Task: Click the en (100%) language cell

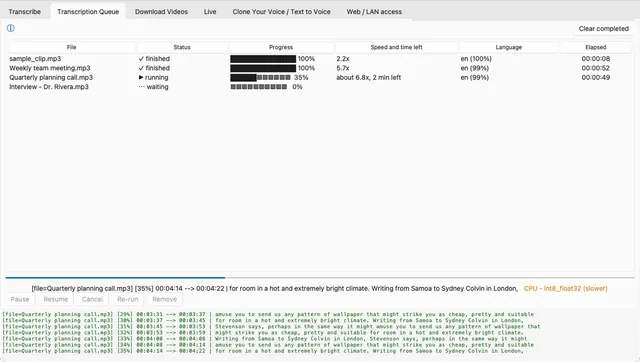Action: click(x=476, y=59)
